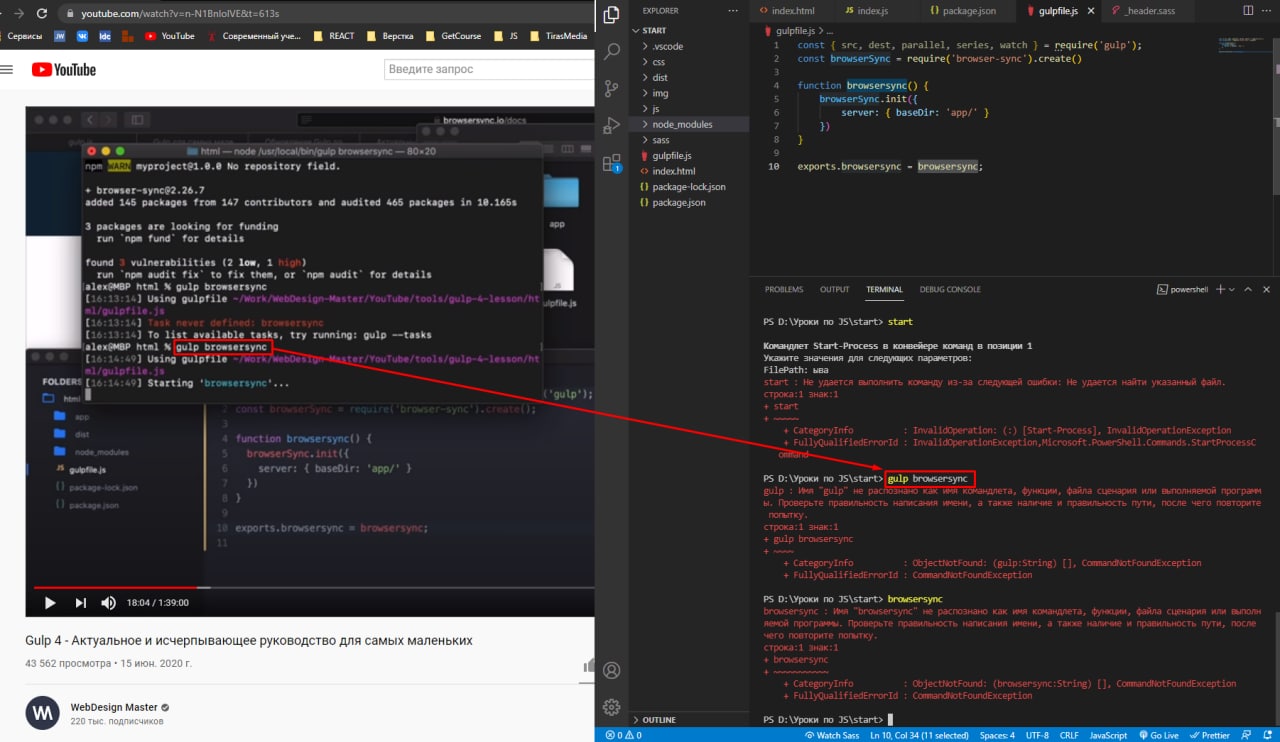
Task: Close the terminal panel
Action: (x=1267, y=289)
